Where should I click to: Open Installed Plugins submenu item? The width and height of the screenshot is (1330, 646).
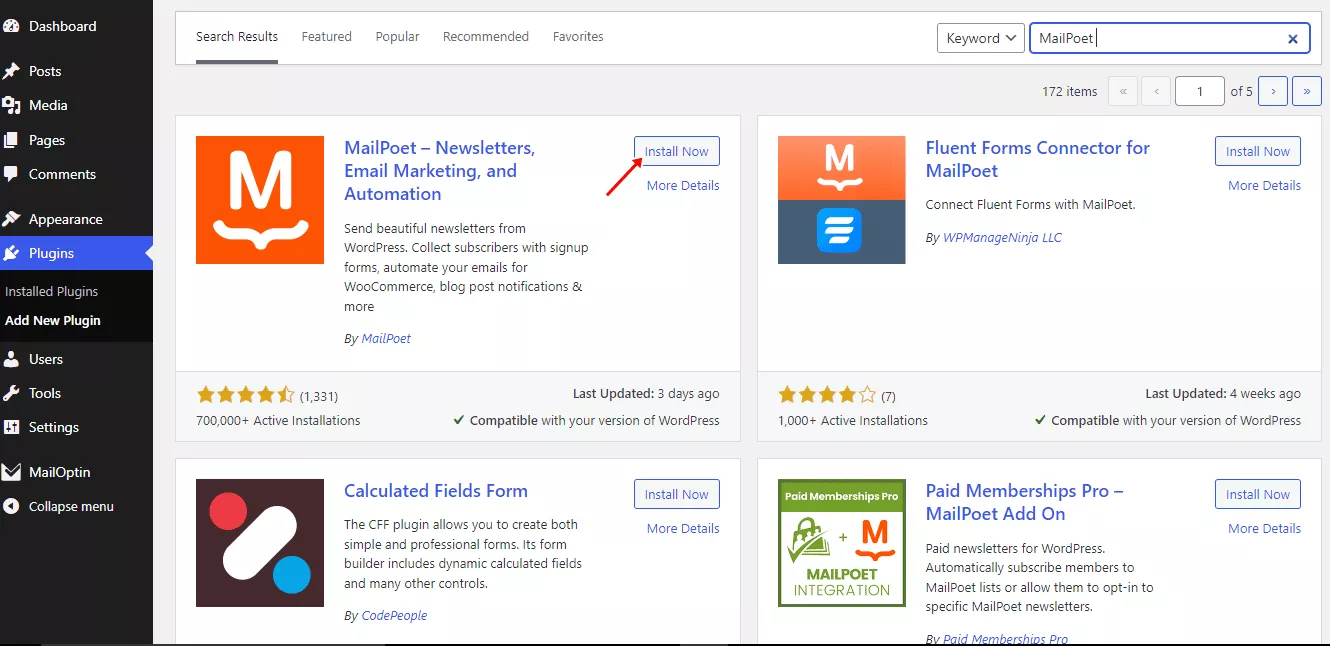pos(52,292)
